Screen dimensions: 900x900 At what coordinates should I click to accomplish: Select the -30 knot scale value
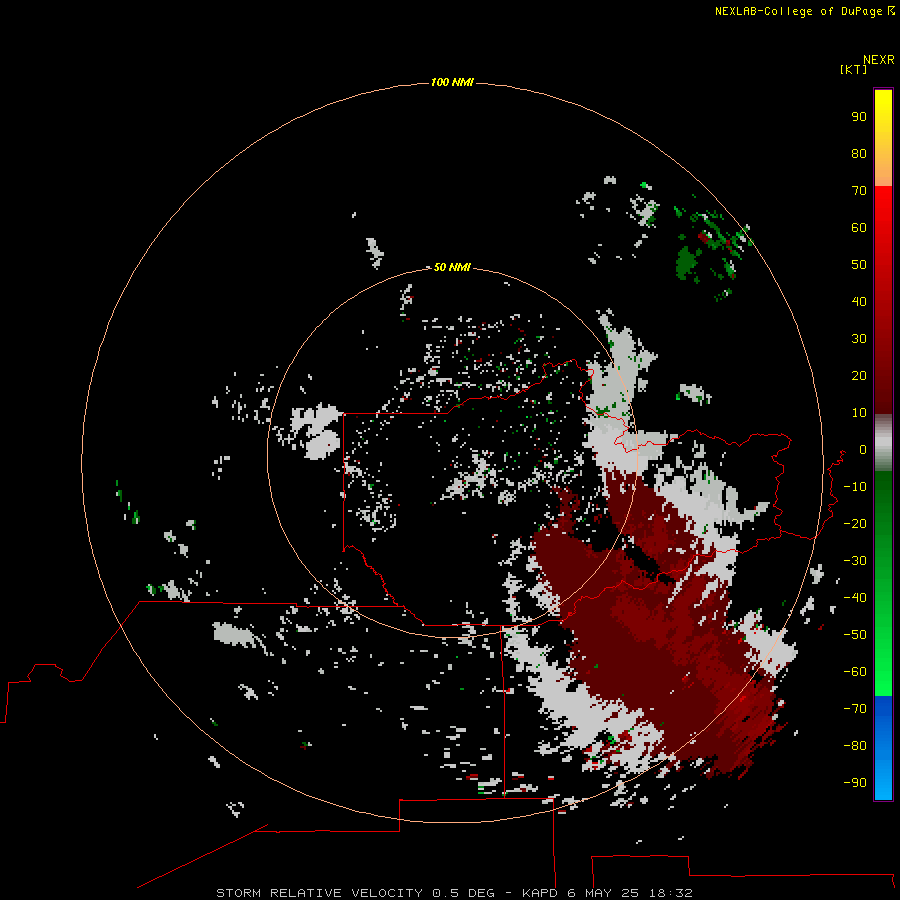[x=855, y=561]
